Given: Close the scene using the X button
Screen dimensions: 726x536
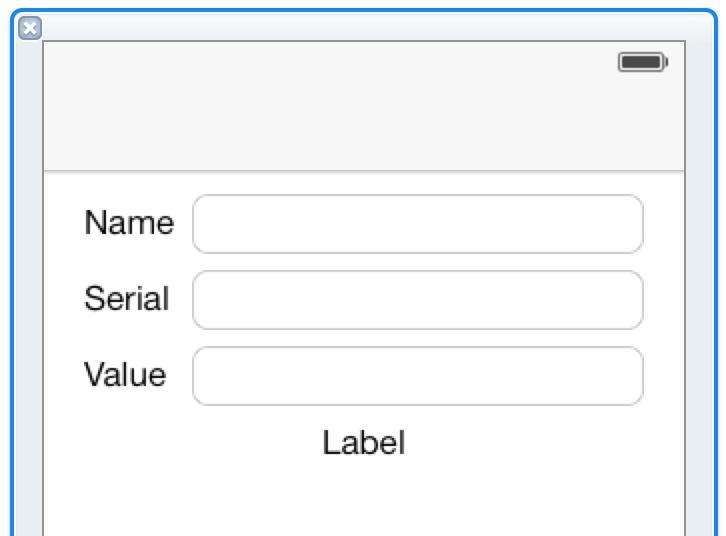Looking at the screenshot, I should click(x=30, y=28).
